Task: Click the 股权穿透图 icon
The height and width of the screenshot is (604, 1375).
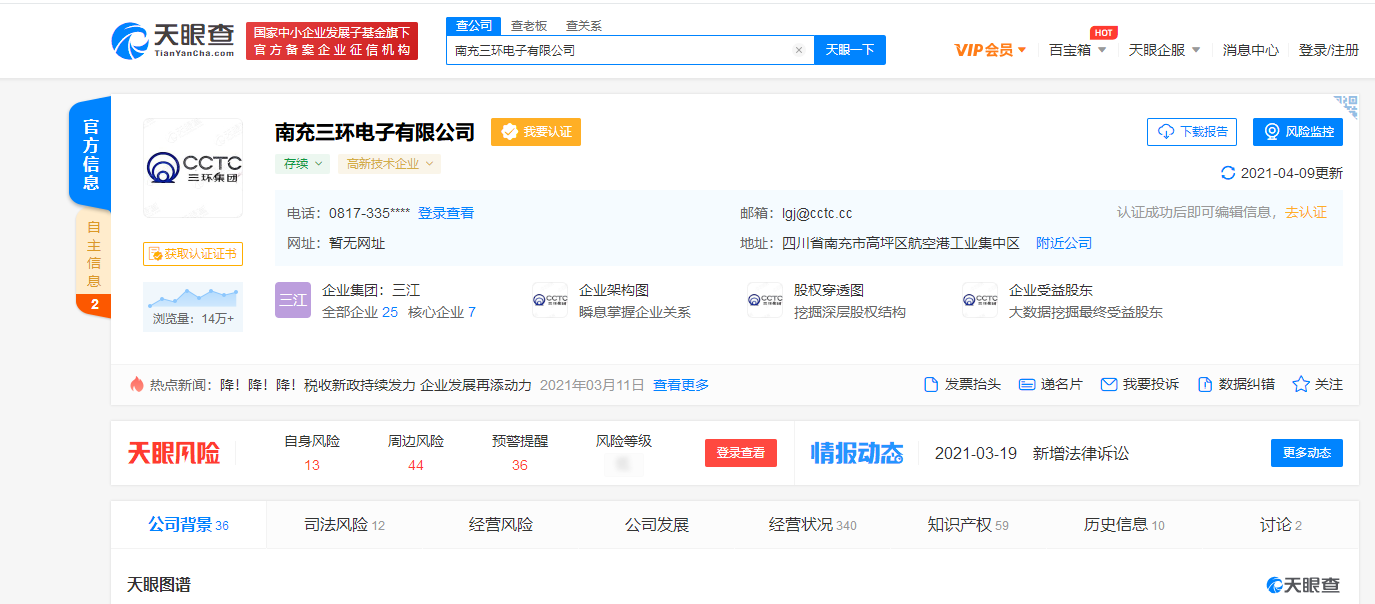Action: (x=765, y=300)
